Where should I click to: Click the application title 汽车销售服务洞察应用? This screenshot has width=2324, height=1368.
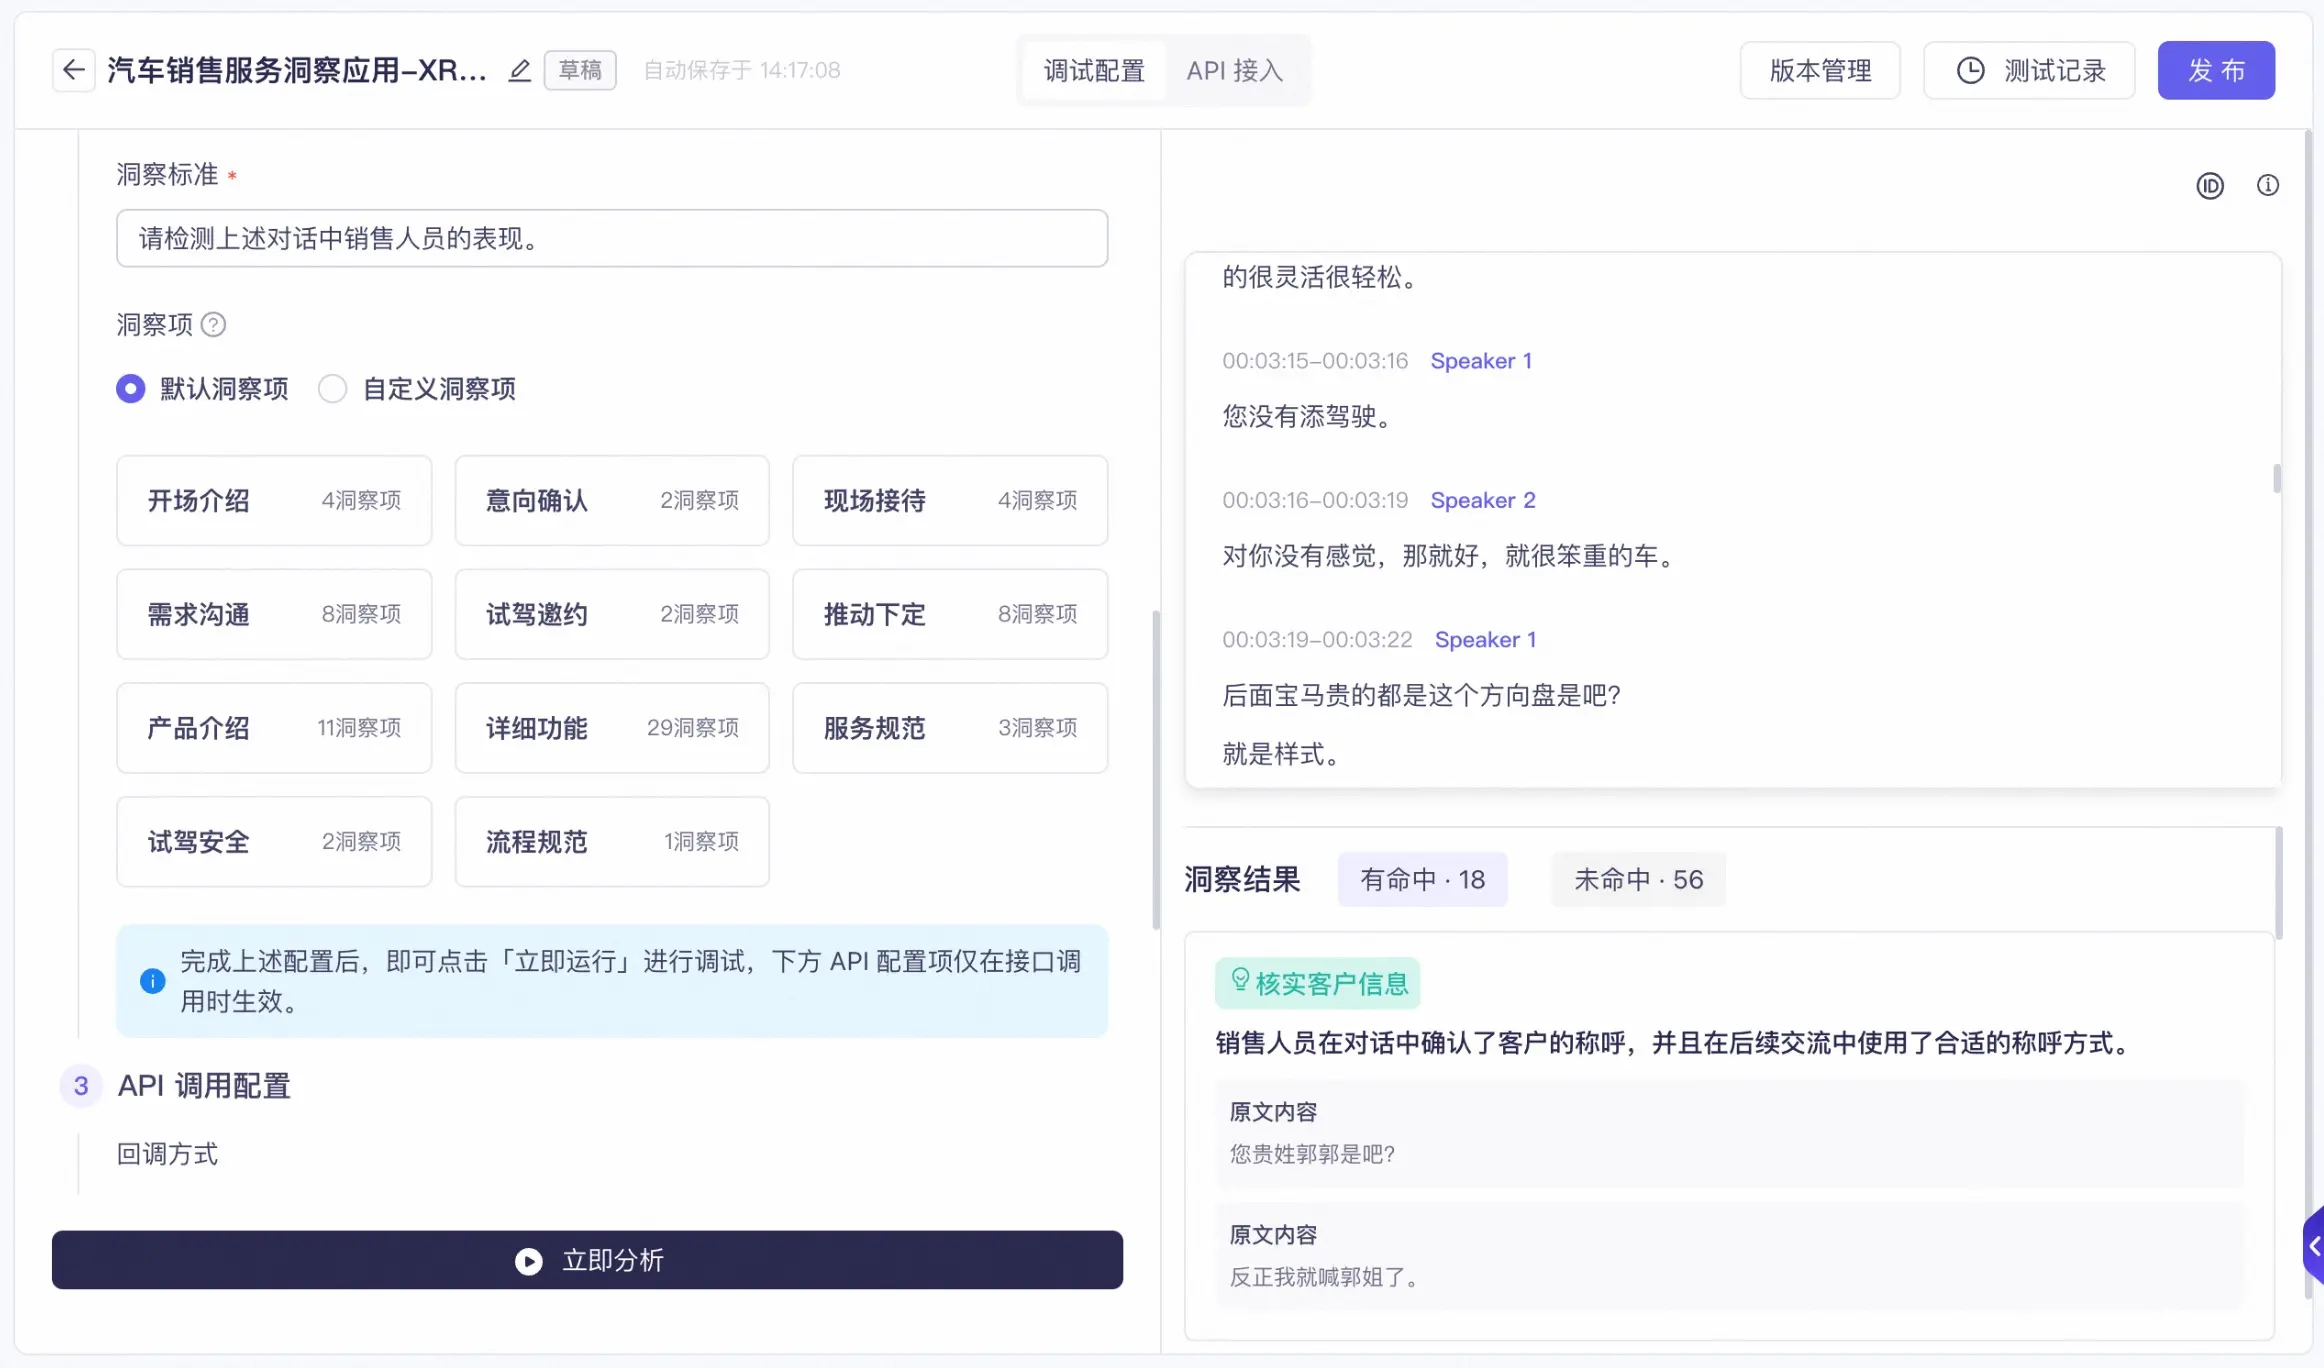297,70
